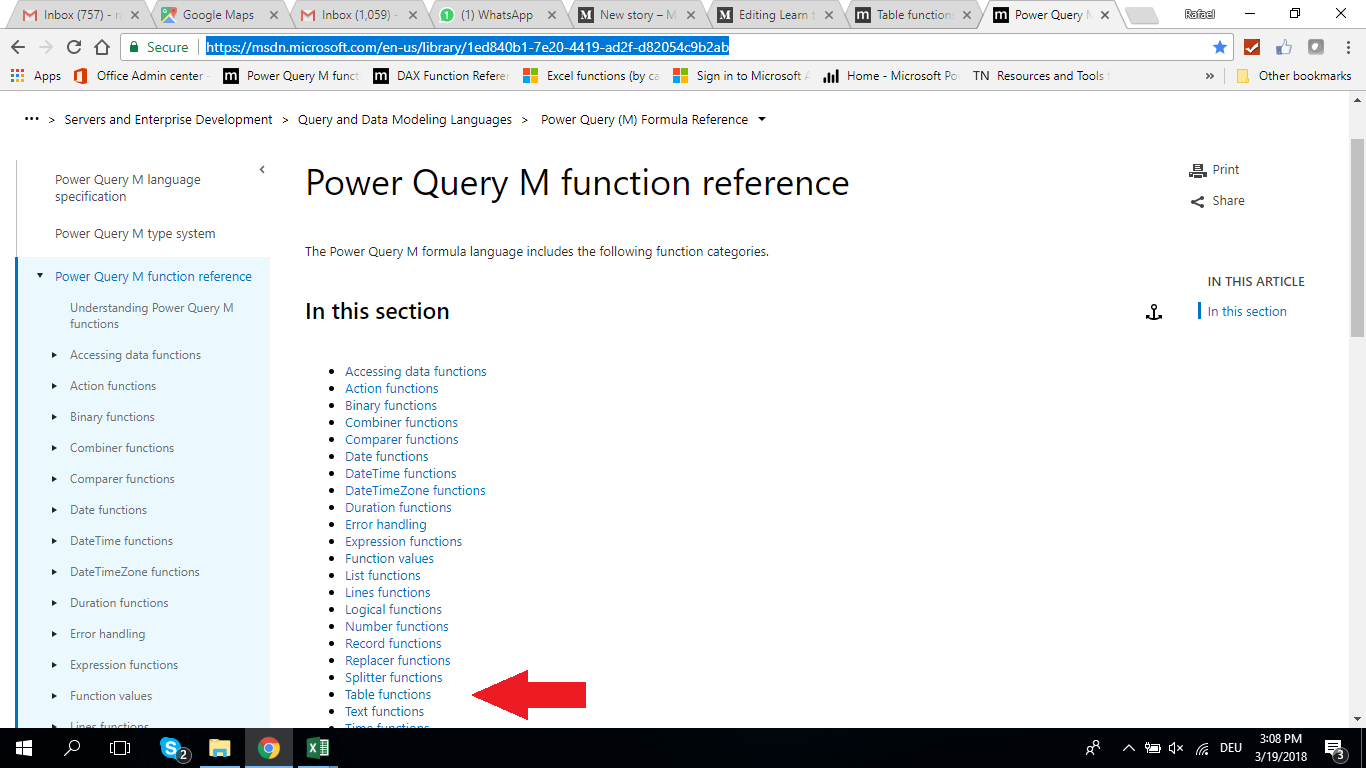Click In this section under IN THIS ARTICLE
Viewport: 1366px width, 768px height.
tap(1245, 311)
